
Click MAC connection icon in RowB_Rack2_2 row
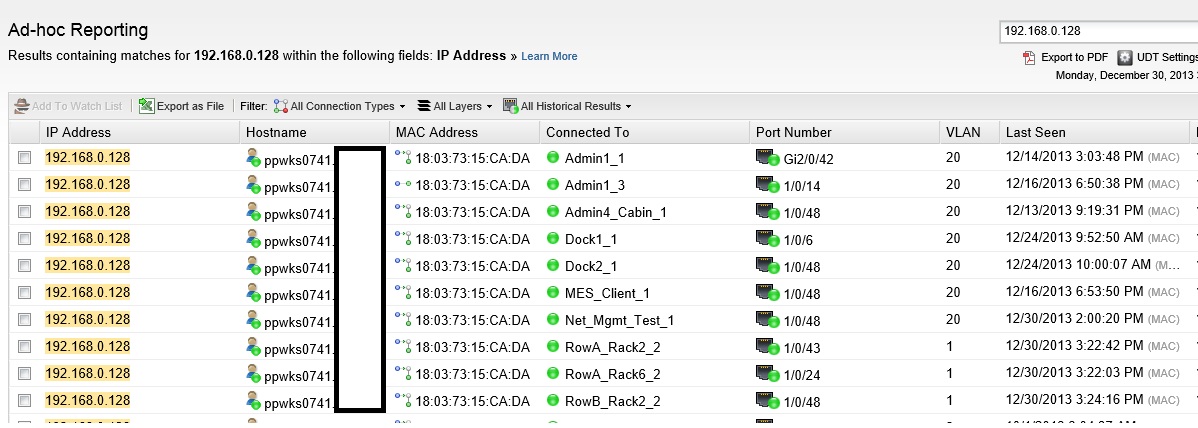403,400
